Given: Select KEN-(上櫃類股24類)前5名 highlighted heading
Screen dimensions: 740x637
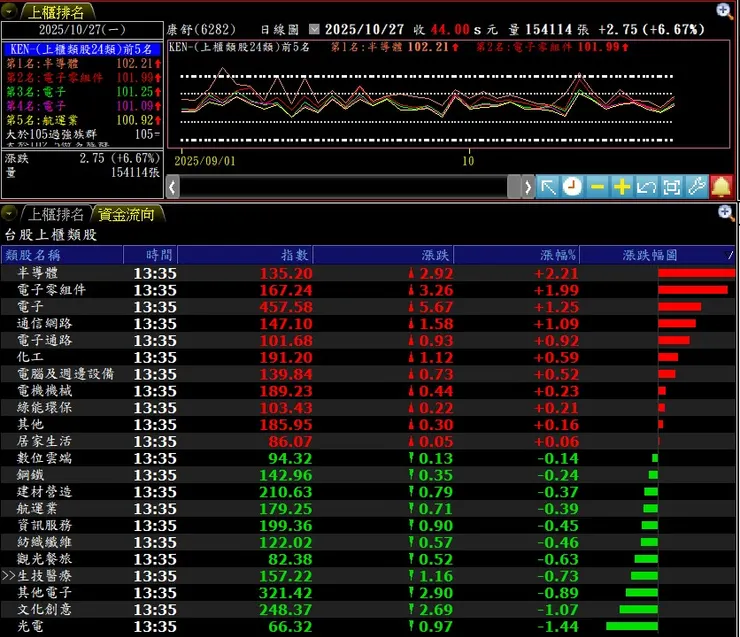Looking at the screenshot, I should pyautogui.click(x=82, y=49).
